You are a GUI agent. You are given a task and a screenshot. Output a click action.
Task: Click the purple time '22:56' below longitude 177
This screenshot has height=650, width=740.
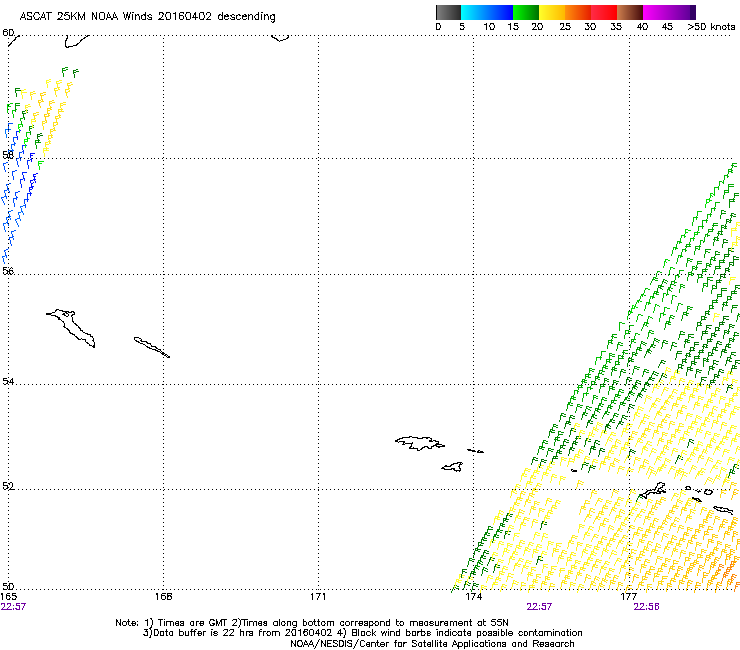click(x=647, y=607)
